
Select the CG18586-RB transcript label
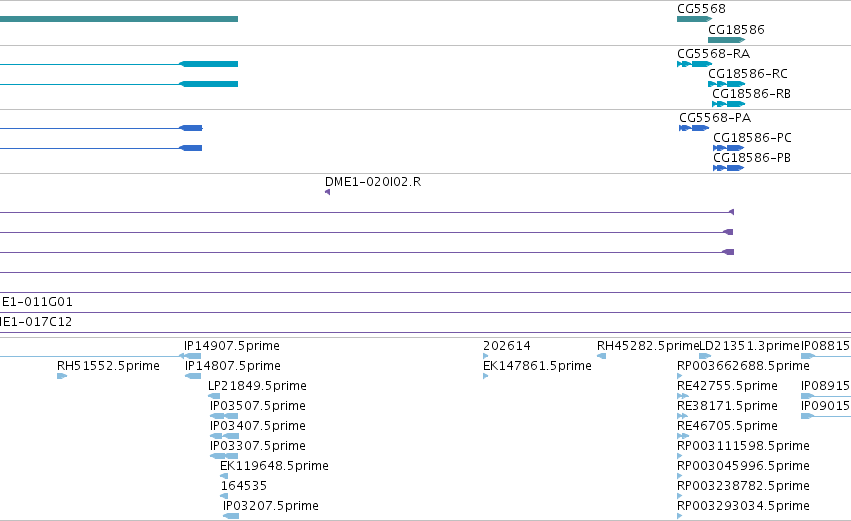[752, 94]
